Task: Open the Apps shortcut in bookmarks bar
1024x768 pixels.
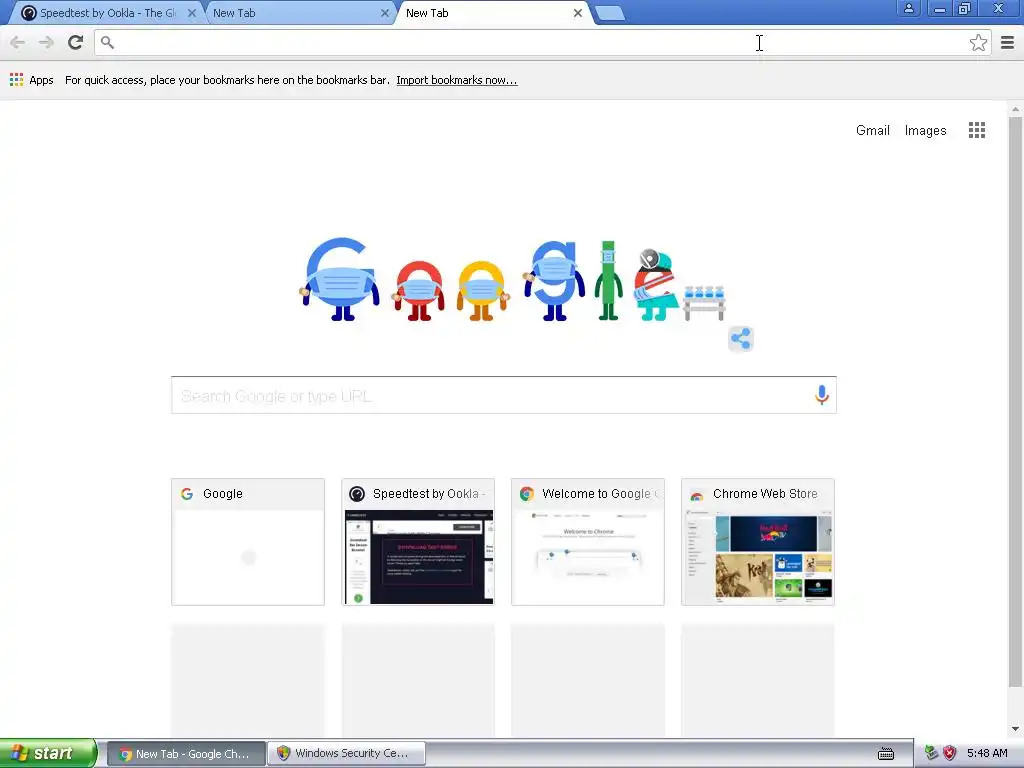Action: [x=31, y=80]
